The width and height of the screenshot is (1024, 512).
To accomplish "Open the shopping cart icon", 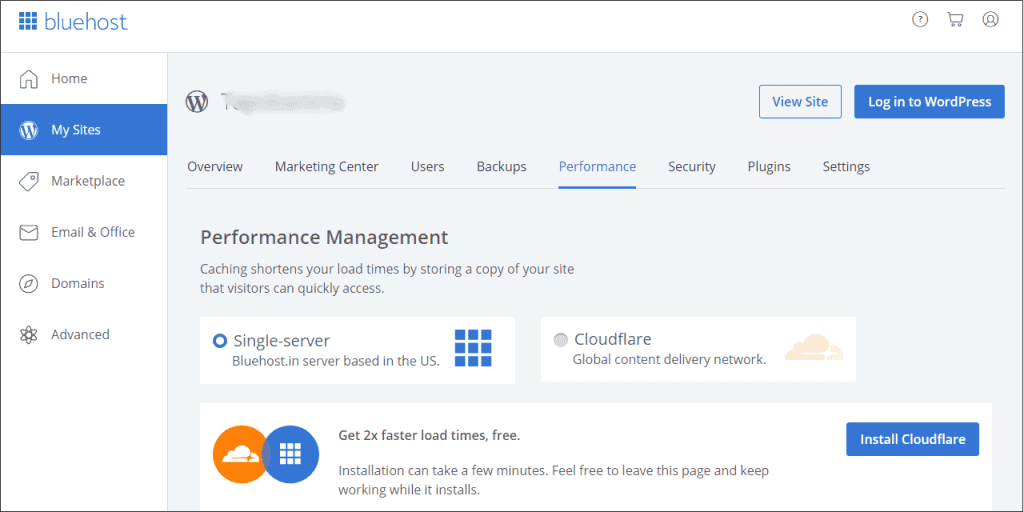I will tap(955, 20).
